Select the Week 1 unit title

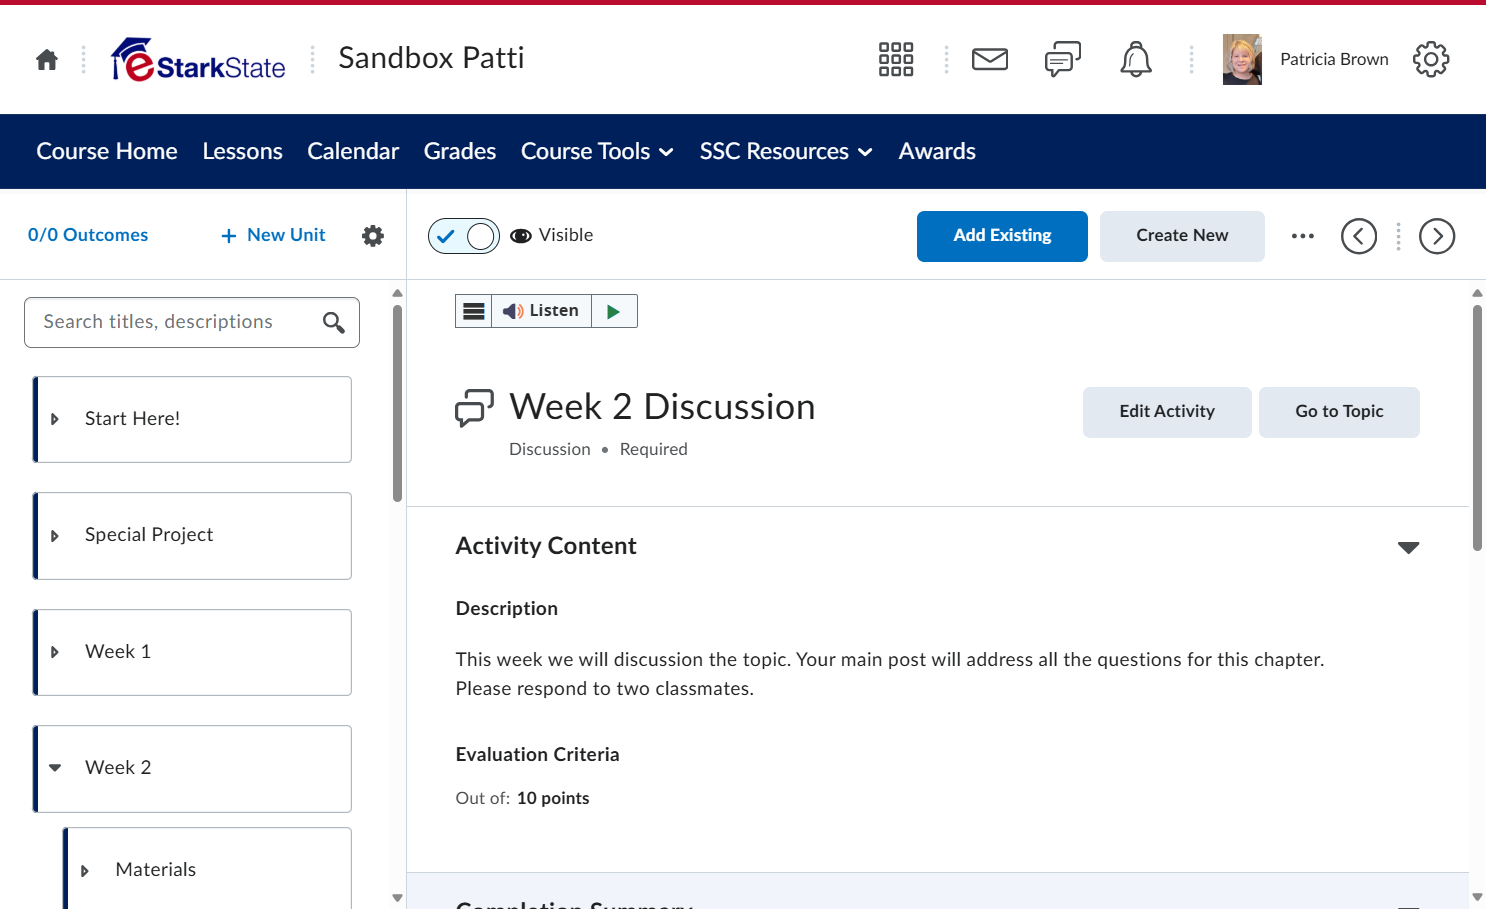tap(118, 652)
